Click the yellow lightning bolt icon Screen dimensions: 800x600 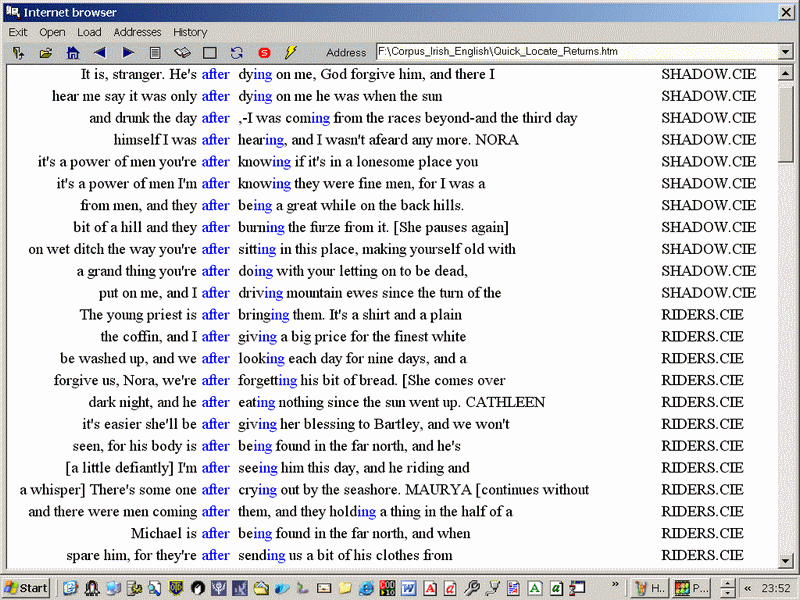click(x=291, y=52)
